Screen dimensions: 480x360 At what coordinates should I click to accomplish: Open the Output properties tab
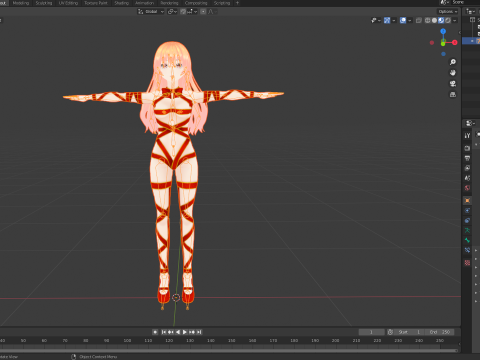point(467,158)
